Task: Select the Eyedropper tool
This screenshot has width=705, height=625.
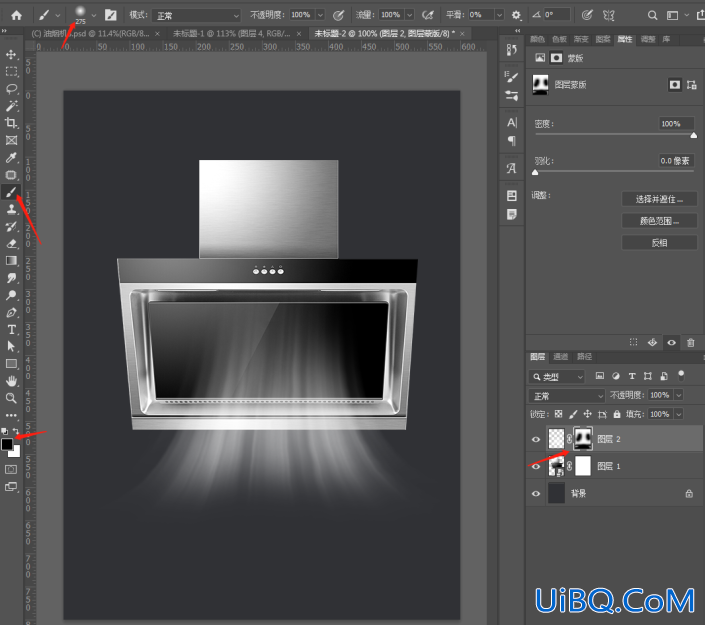Action: coord(11,157)
